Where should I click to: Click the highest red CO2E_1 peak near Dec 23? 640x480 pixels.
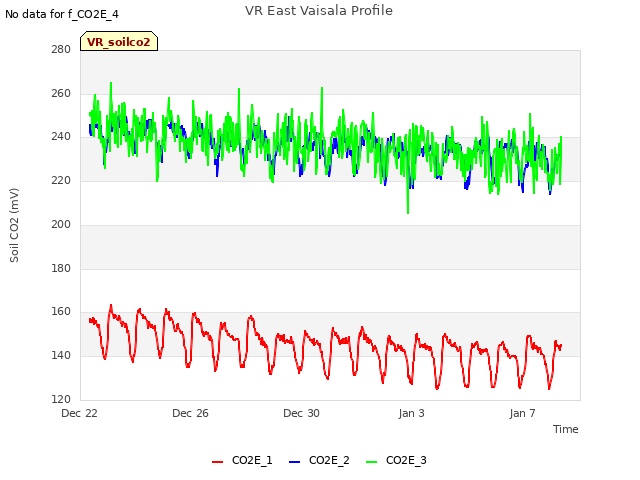(111, 306)
